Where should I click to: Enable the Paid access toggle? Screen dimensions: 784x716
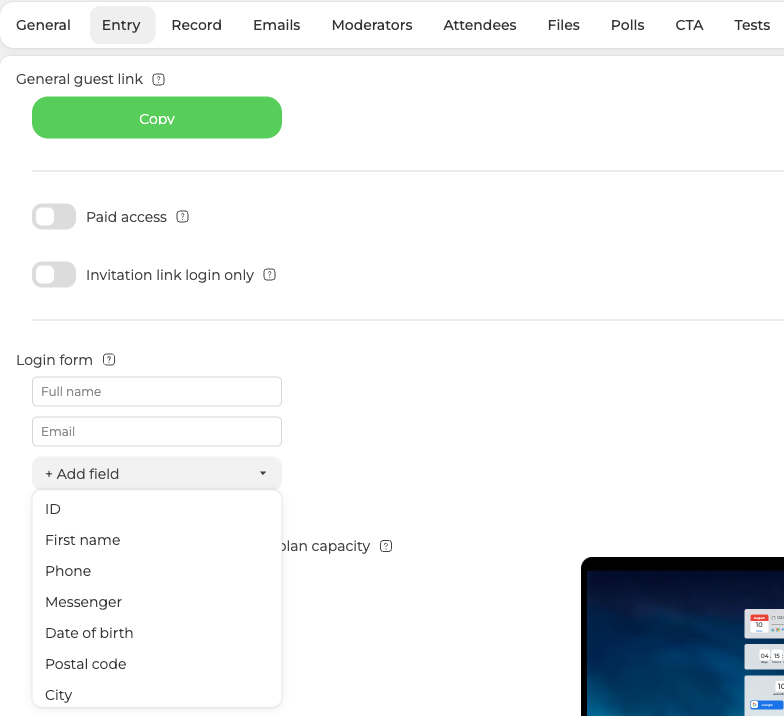[x=54, y=216]
